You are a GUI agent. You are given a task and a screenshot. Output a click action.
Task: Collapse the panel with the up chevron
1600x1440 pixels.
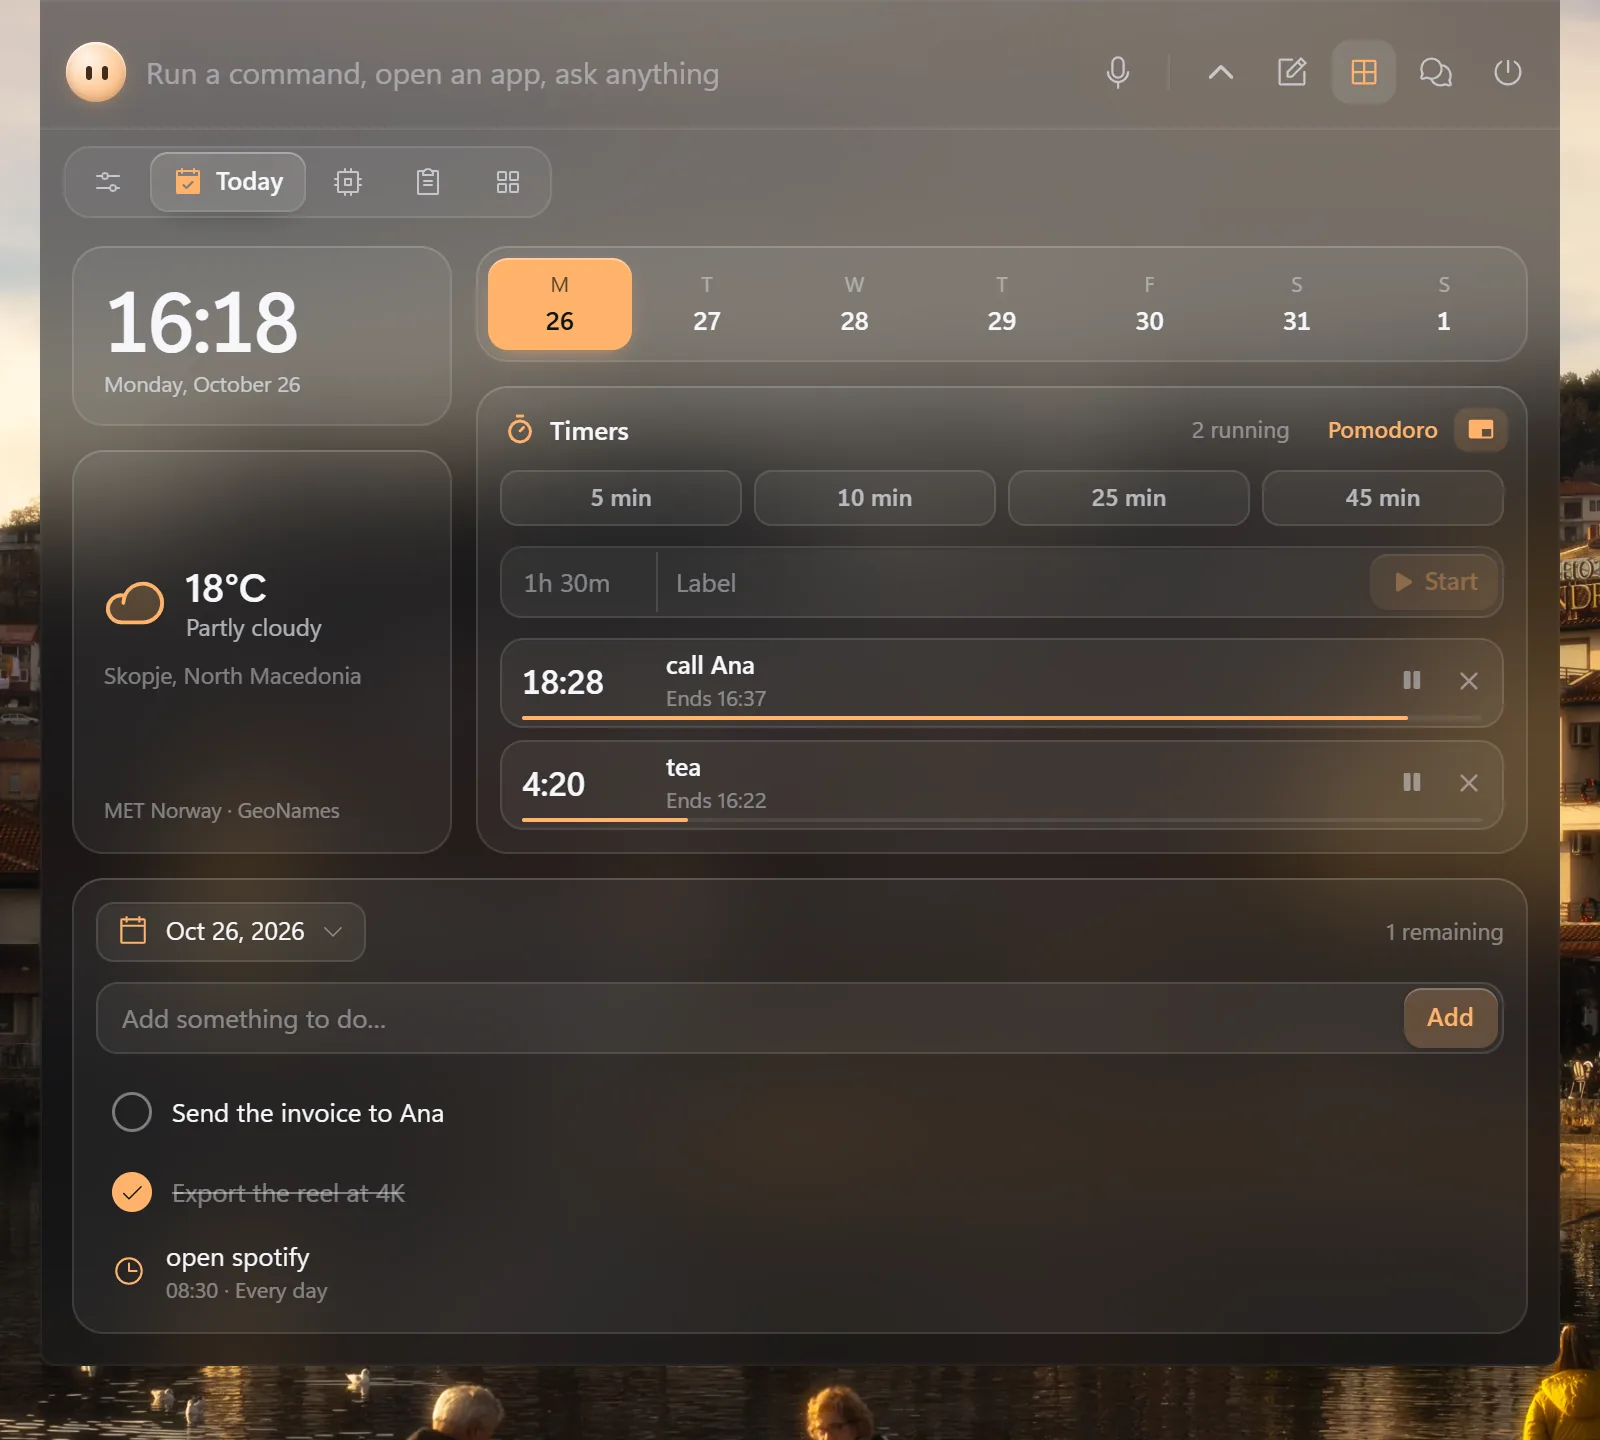[x=1220, y=72]
